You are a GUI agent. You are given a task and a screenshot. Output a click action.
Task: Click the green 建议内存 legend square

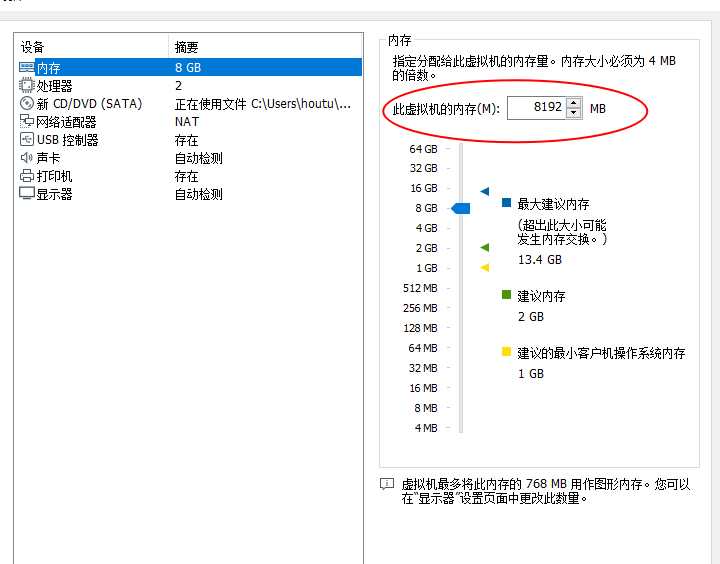coord(506,294)
